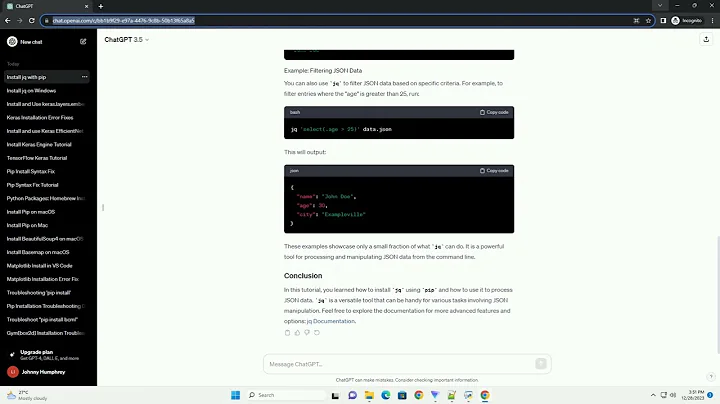Open Microsoft Edge from the taskbar
This screenshot has height=404, width=720.
point(386,395)
